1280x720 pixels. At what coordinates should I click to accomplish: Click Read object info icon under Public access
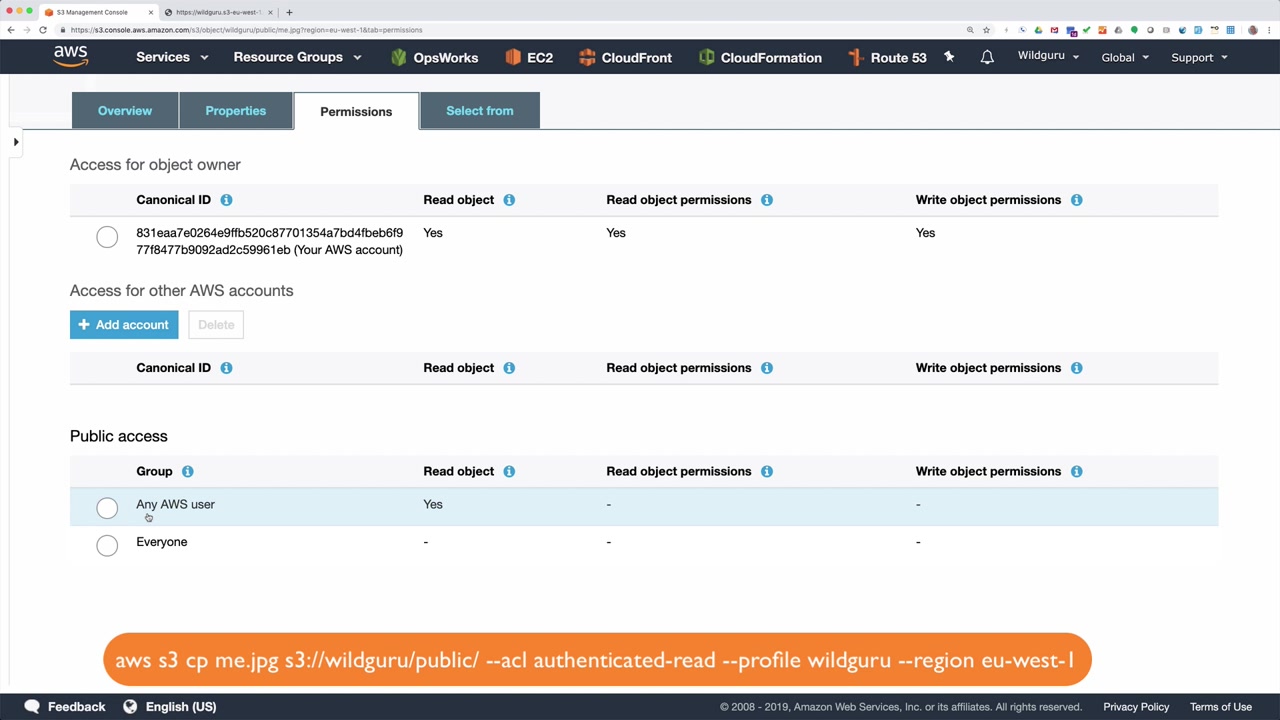[509, 471]
